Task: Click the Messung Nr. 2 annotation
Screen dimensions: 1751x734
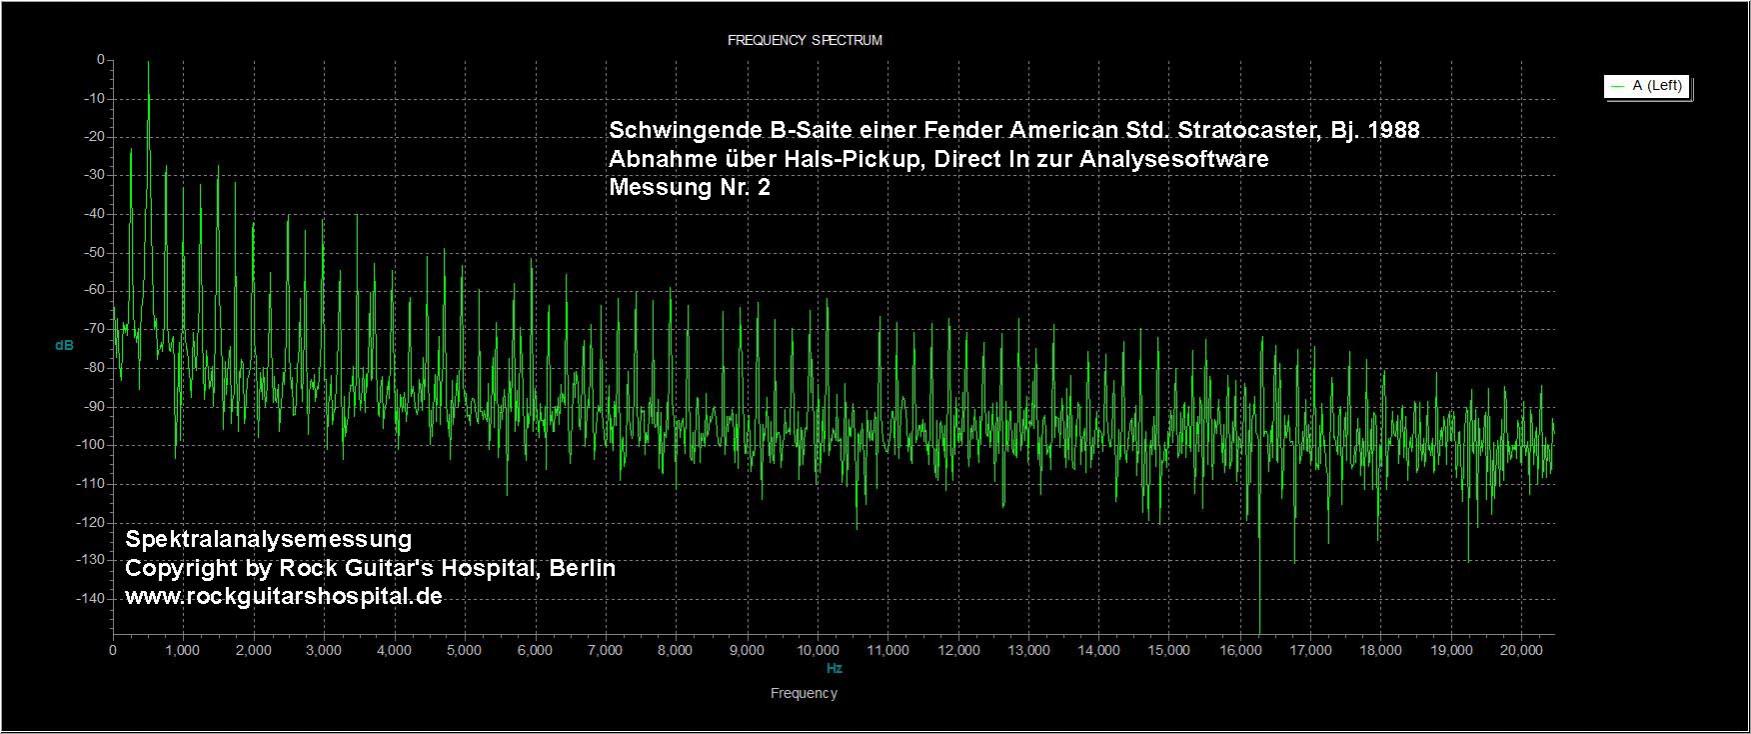Action: click(x=690, y=188)
